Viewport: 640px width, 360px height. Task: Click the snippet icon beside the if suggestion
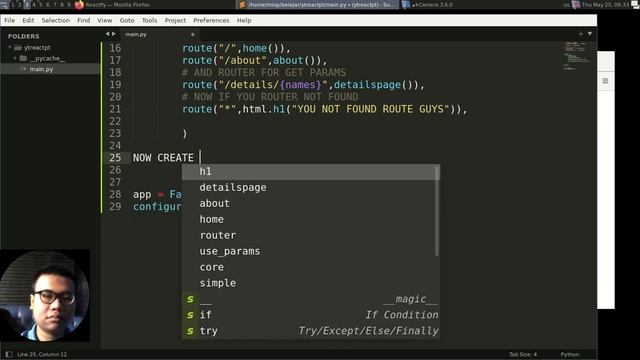pos(190,315)
